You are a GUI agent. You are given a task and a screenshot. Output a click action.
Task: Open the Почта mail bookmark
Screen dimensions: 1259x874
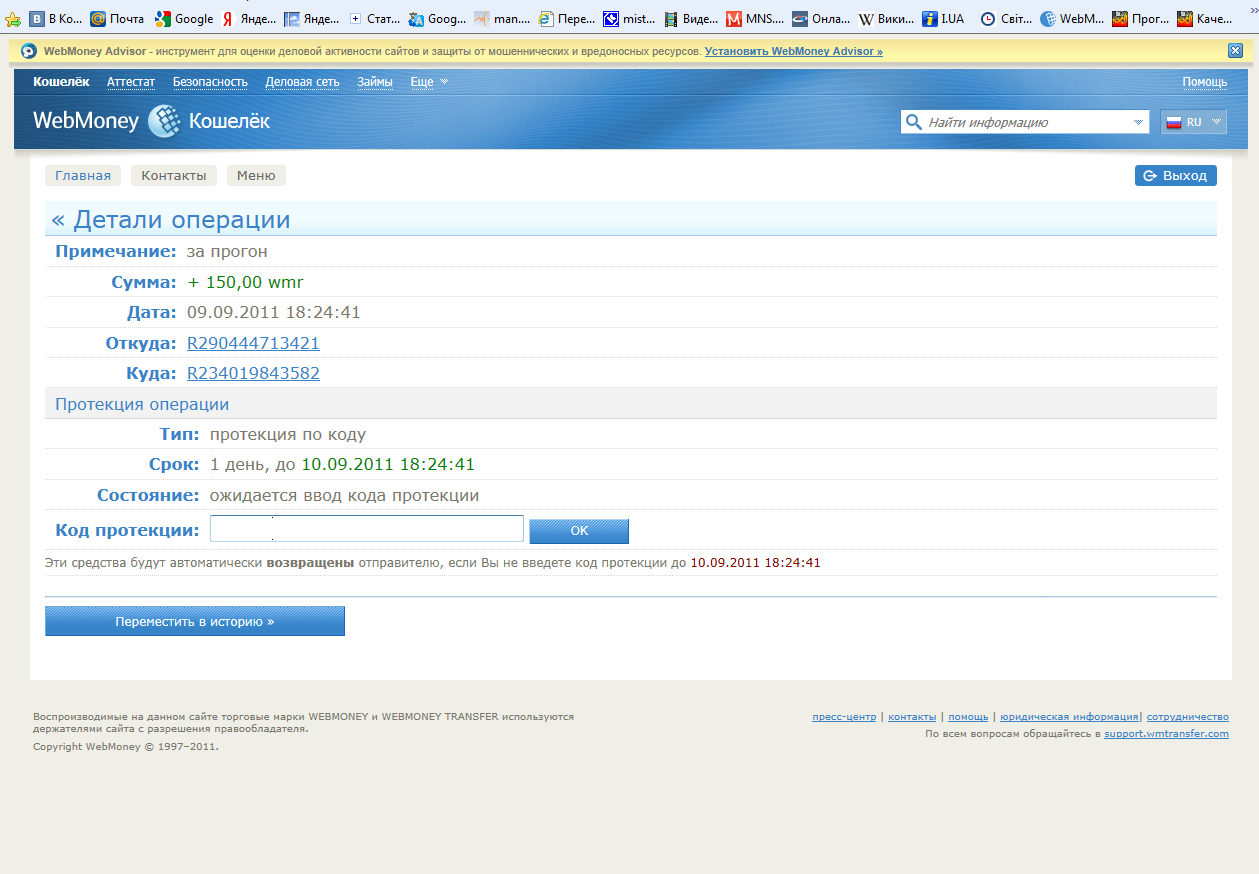pos(117,19)
